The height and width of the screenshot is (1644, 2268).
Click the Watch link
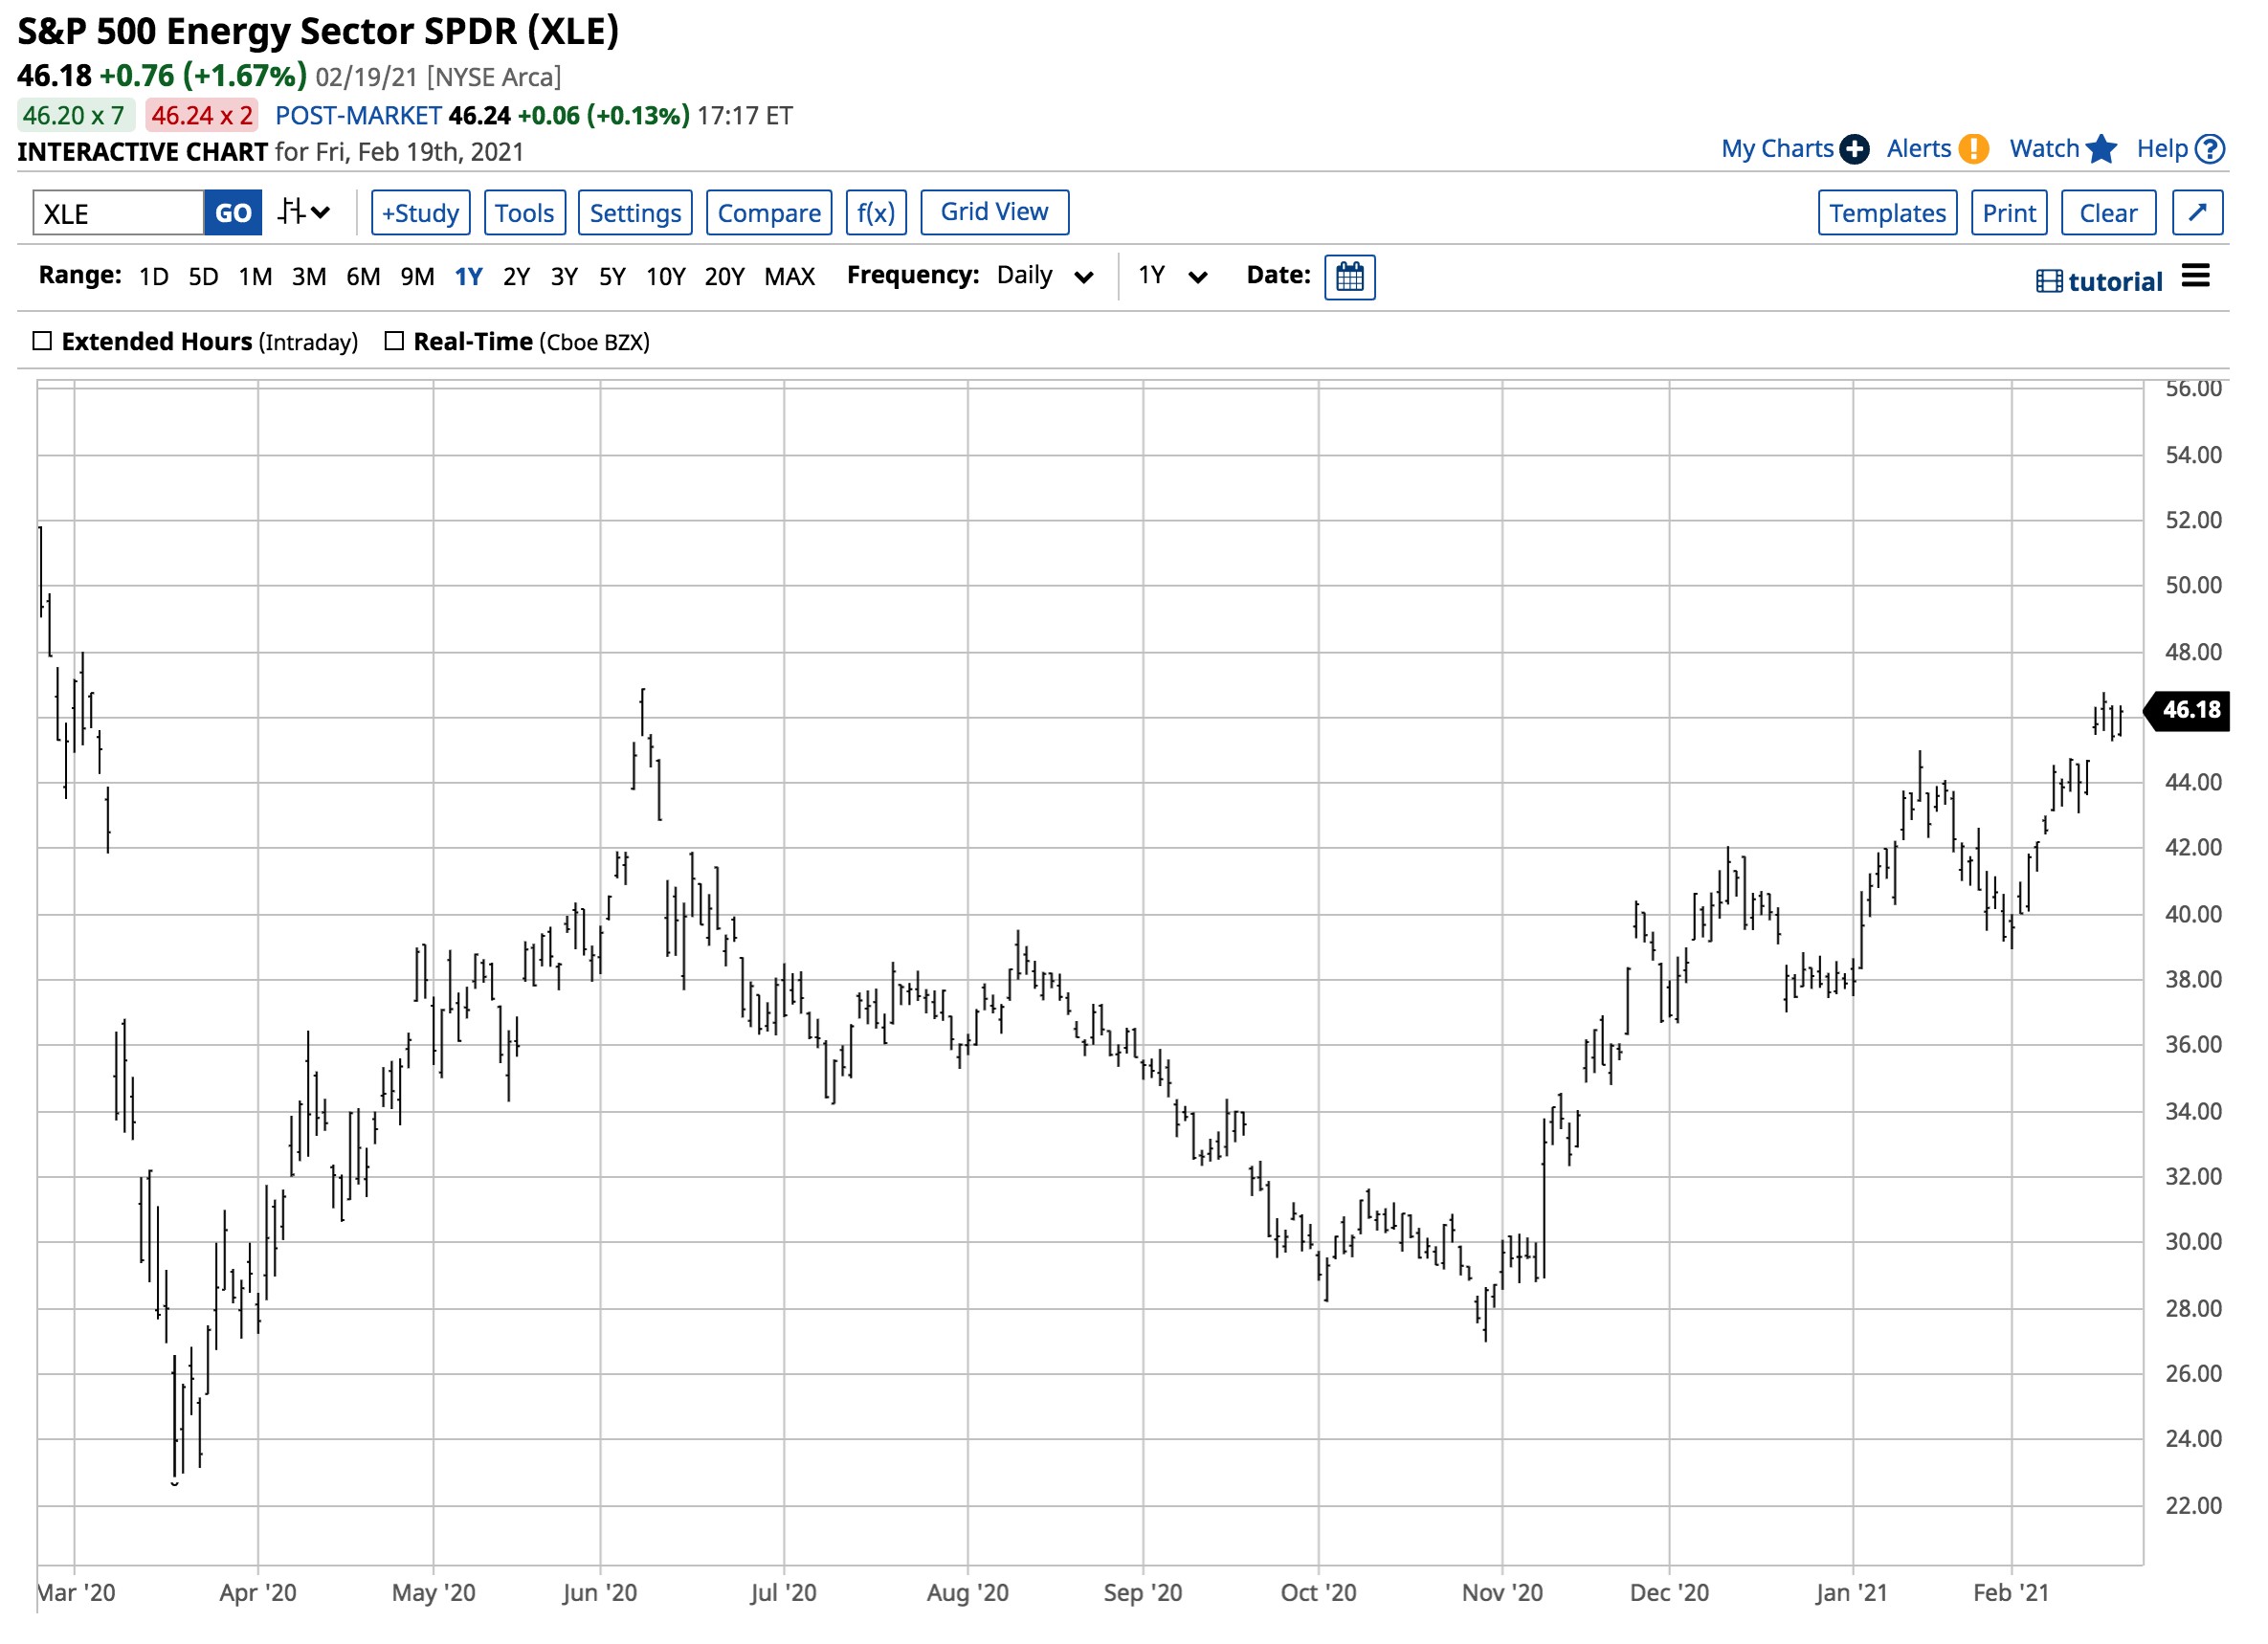[2044, 149]
